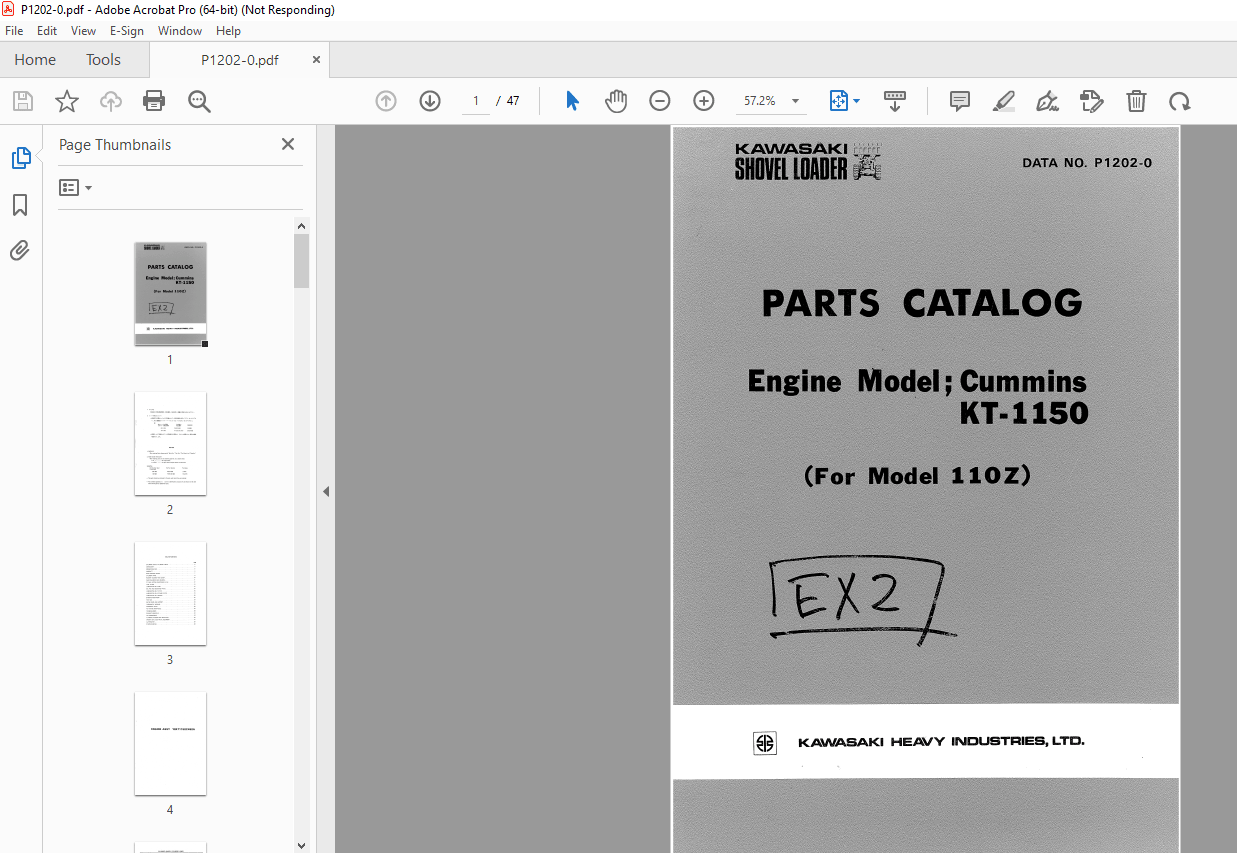Rotate the current page
Screen dimensions: 1237x853
pos(1180,101)
